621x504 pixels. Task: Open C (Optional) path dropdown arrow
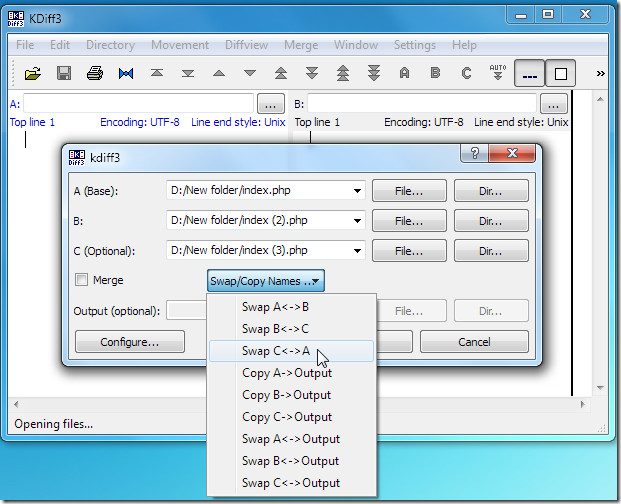[x=357, y=251]
